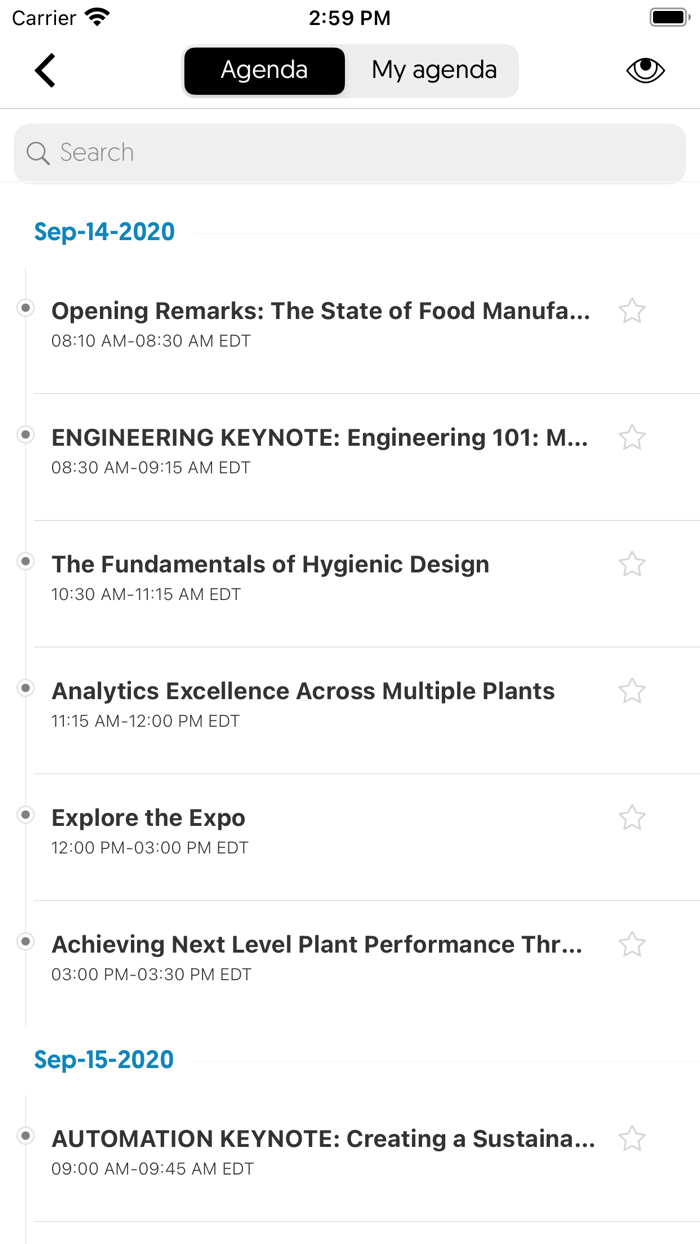The image size is (700, 1244).
Task: Click the back arrow icon
Action: (44, 70)
